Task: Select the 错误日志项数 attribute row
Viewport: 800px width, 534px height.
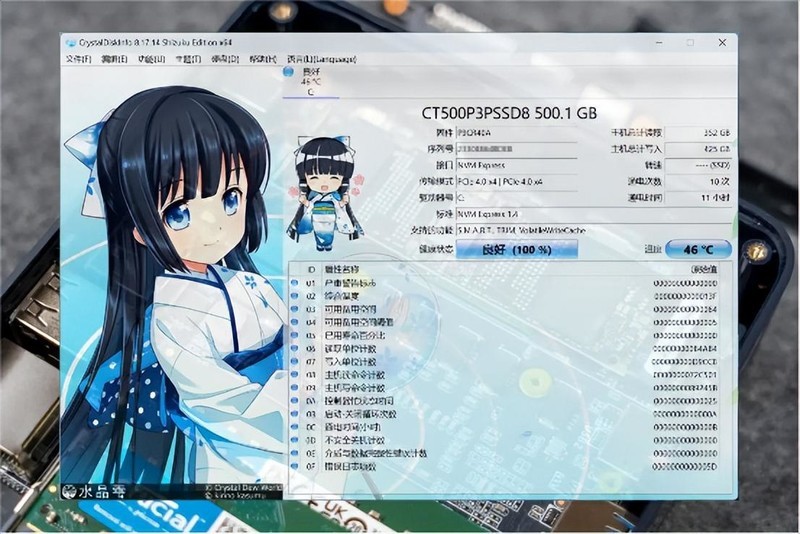Action: [x=504, y=466]
